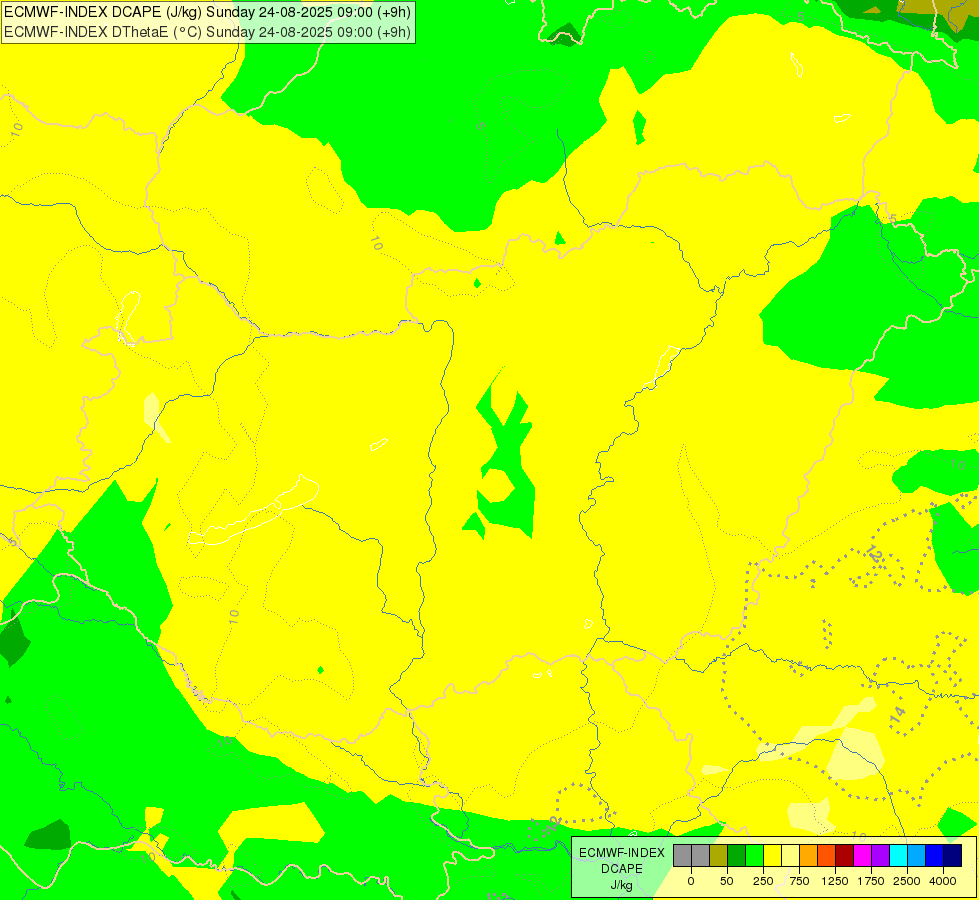Click the legend label '50'

(727, 881)
